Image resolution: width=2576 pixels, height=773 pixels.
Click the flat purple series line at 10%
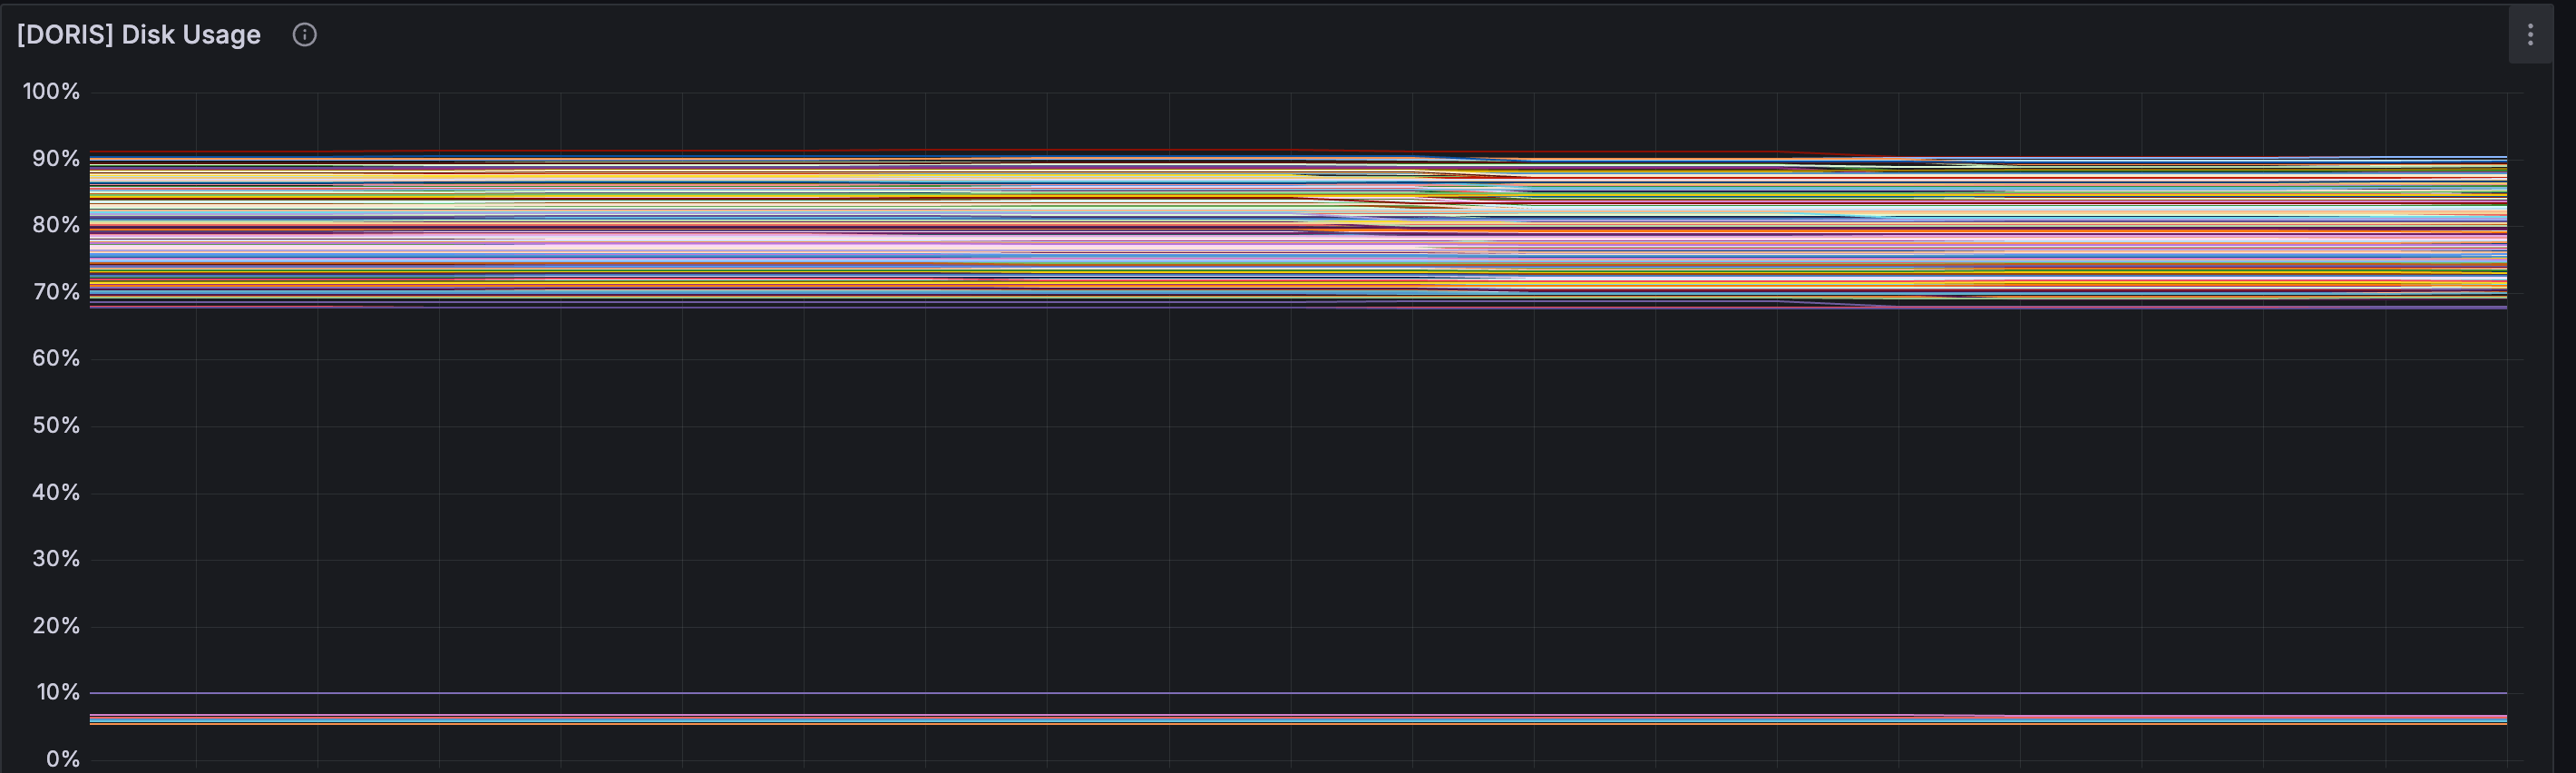[1298, 692]
